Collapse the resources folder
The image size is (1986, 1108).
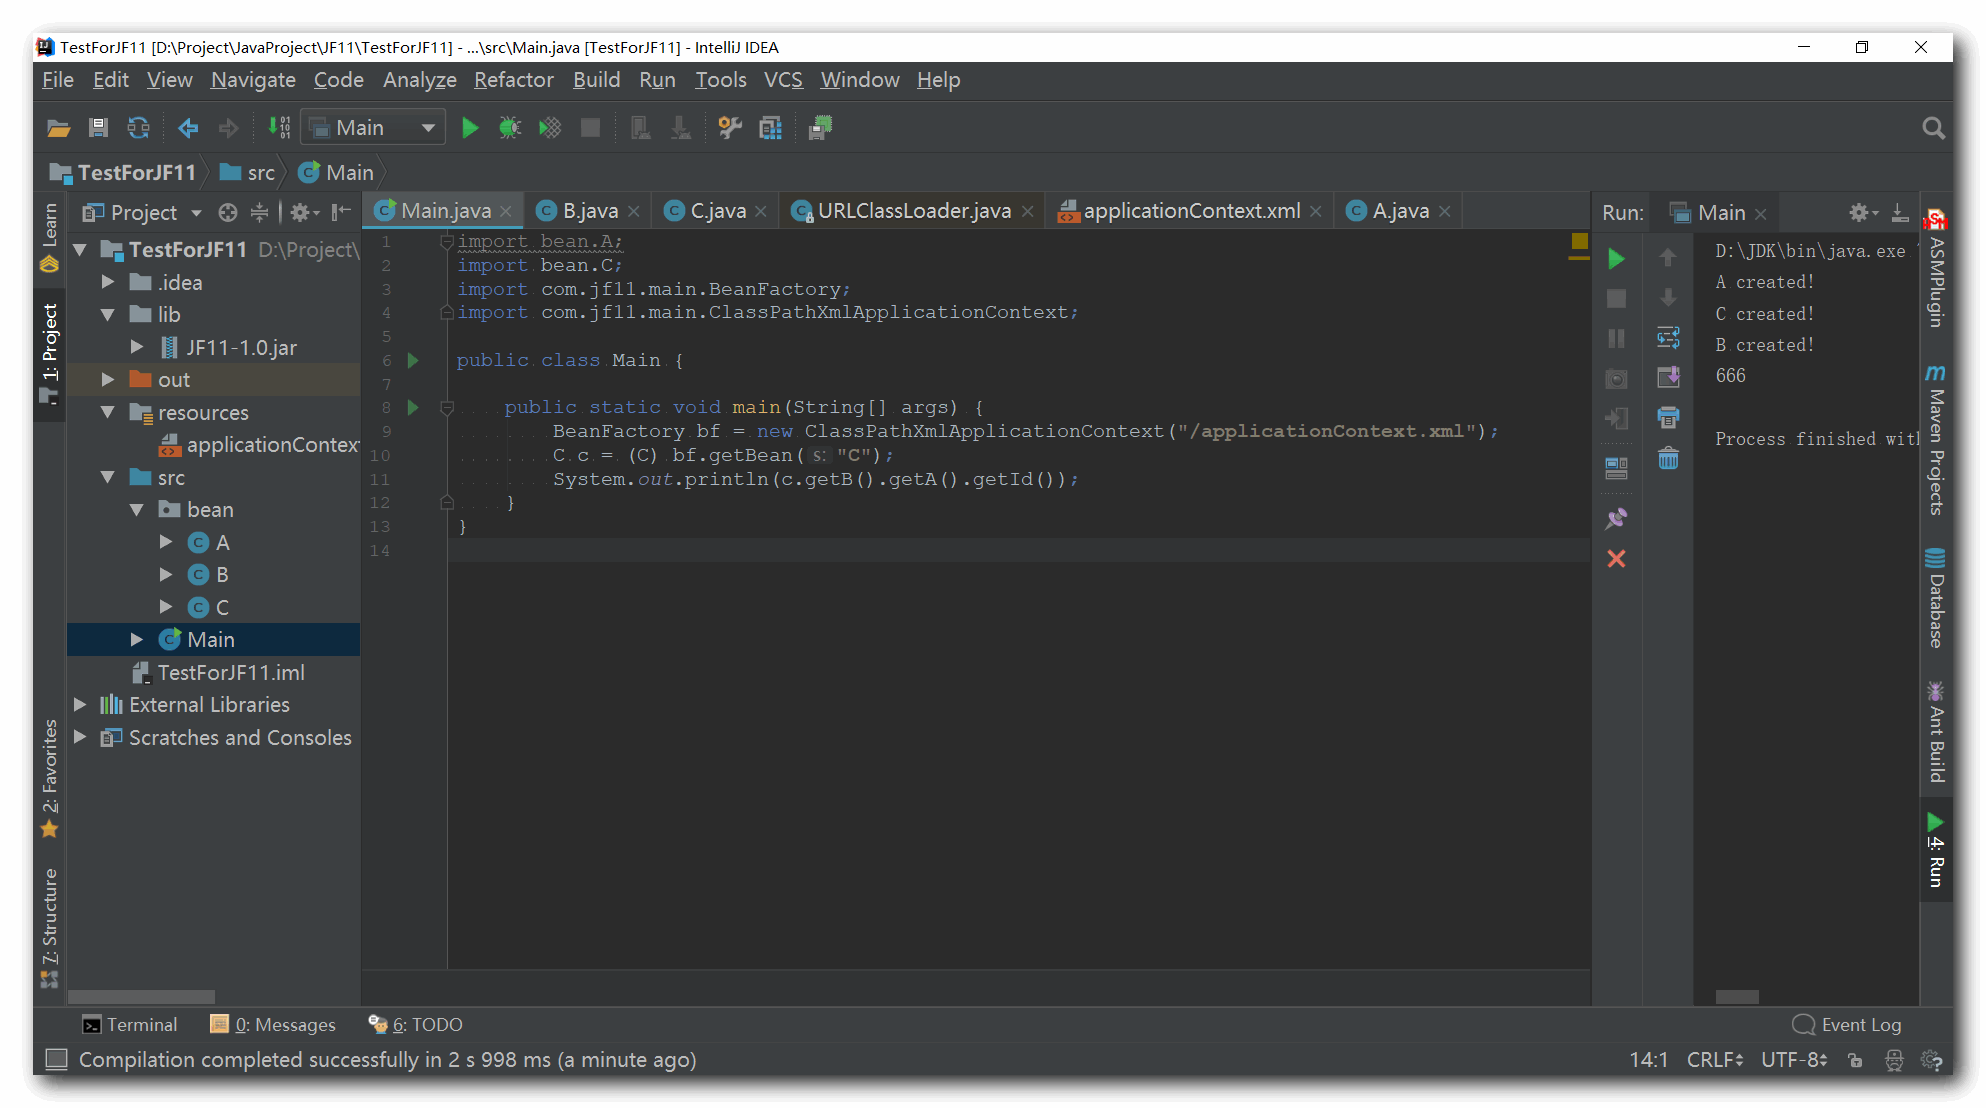tap(108, 412)
